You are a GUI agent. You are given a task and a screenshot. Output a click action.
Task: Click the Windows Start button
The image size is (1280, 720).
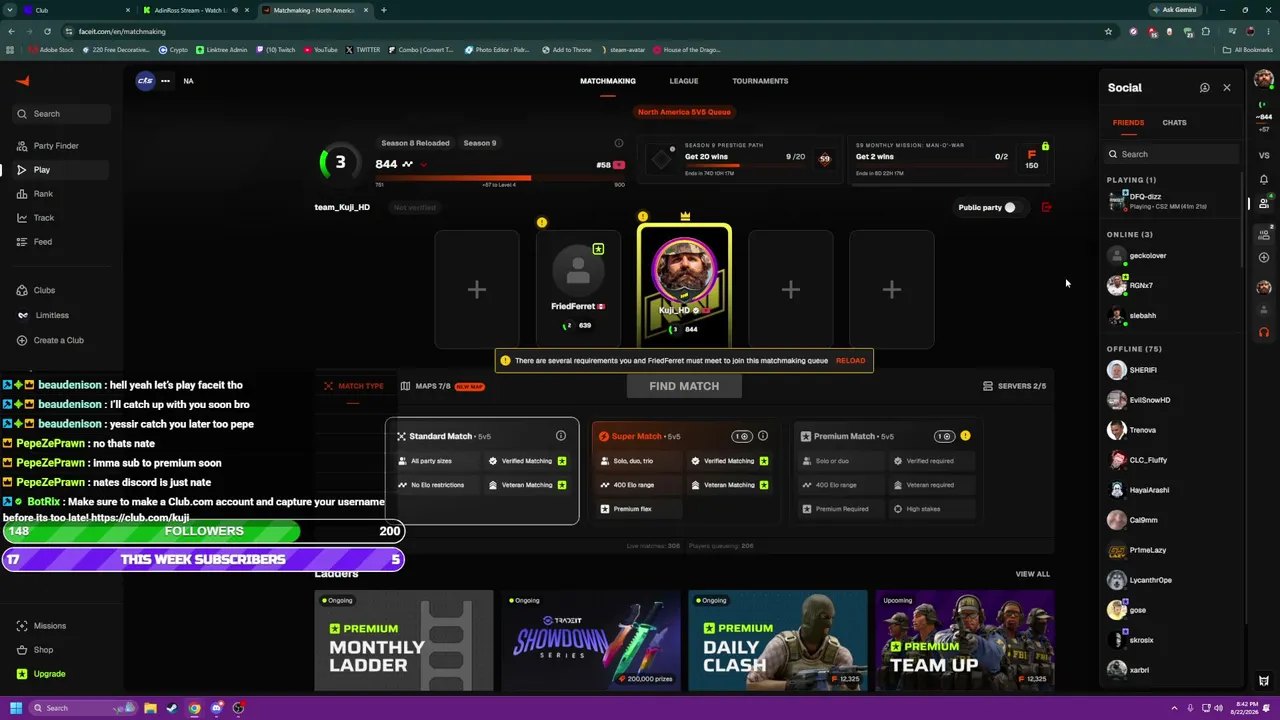16,708
